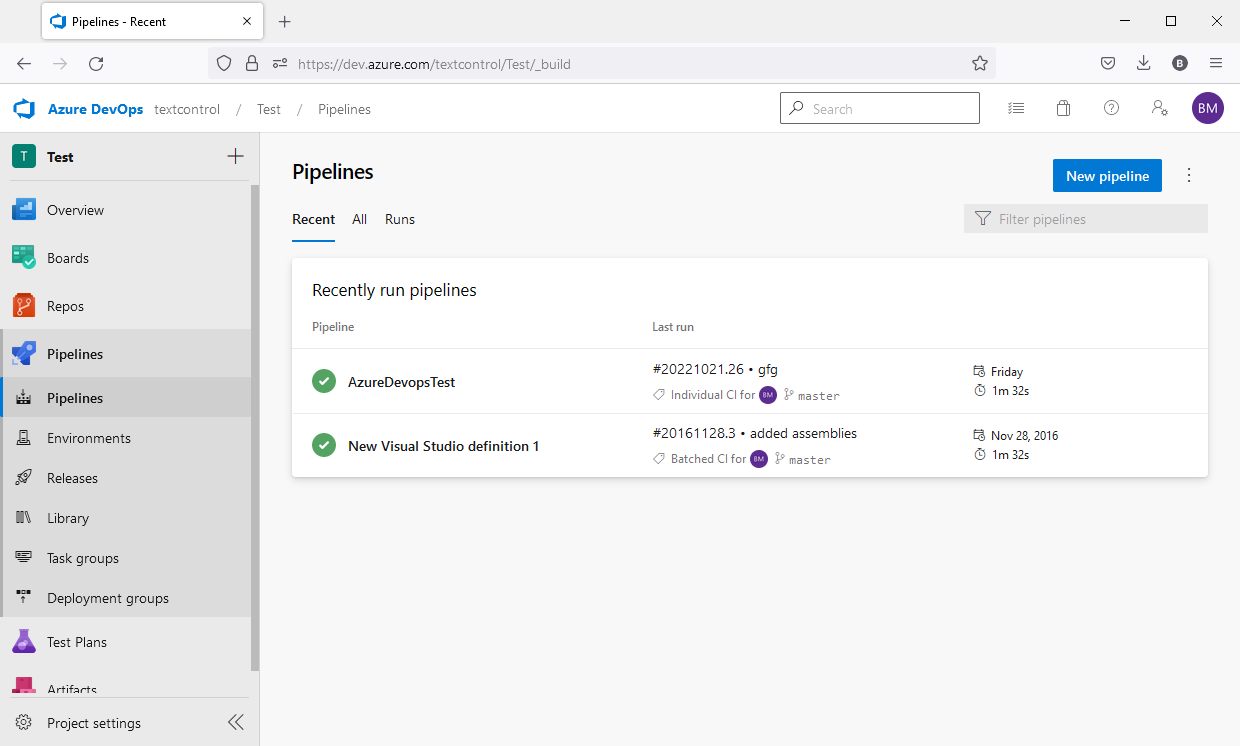This screenshot has height=746, width=1240.
Task: Click the Individual CI for label
Action: 713,395
